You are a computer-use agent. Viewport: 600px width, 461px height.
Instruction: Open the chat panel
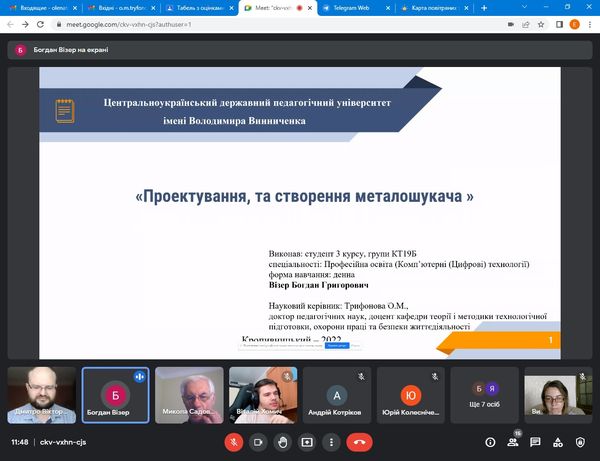[x=535, y=443]
